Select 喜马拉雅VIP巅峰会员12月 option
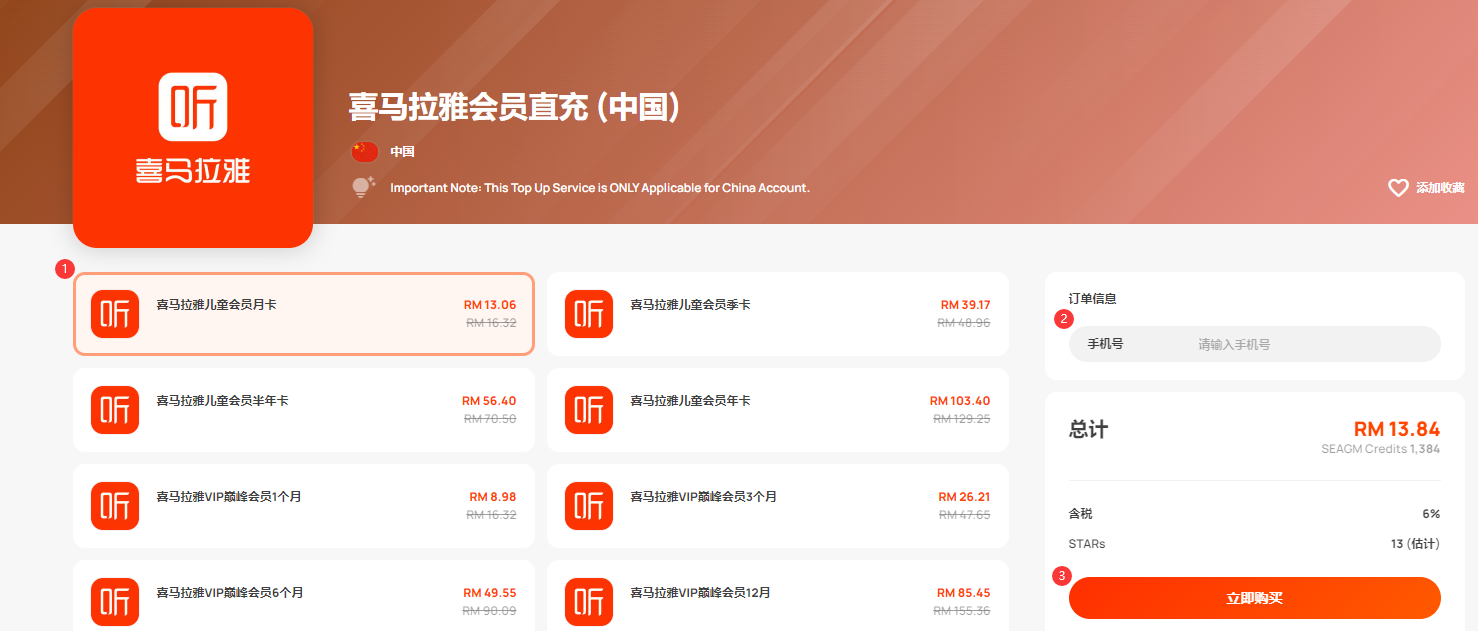The width and height of the screenshot is (1478, 631). coord(778,596)
